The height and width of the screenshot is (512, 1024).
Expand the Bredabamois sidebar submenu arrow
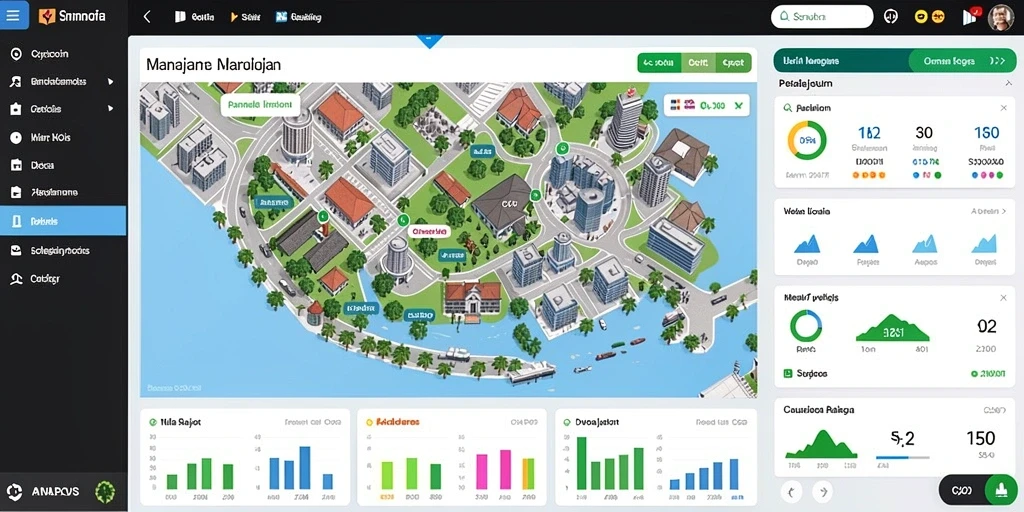coord(110,82)
